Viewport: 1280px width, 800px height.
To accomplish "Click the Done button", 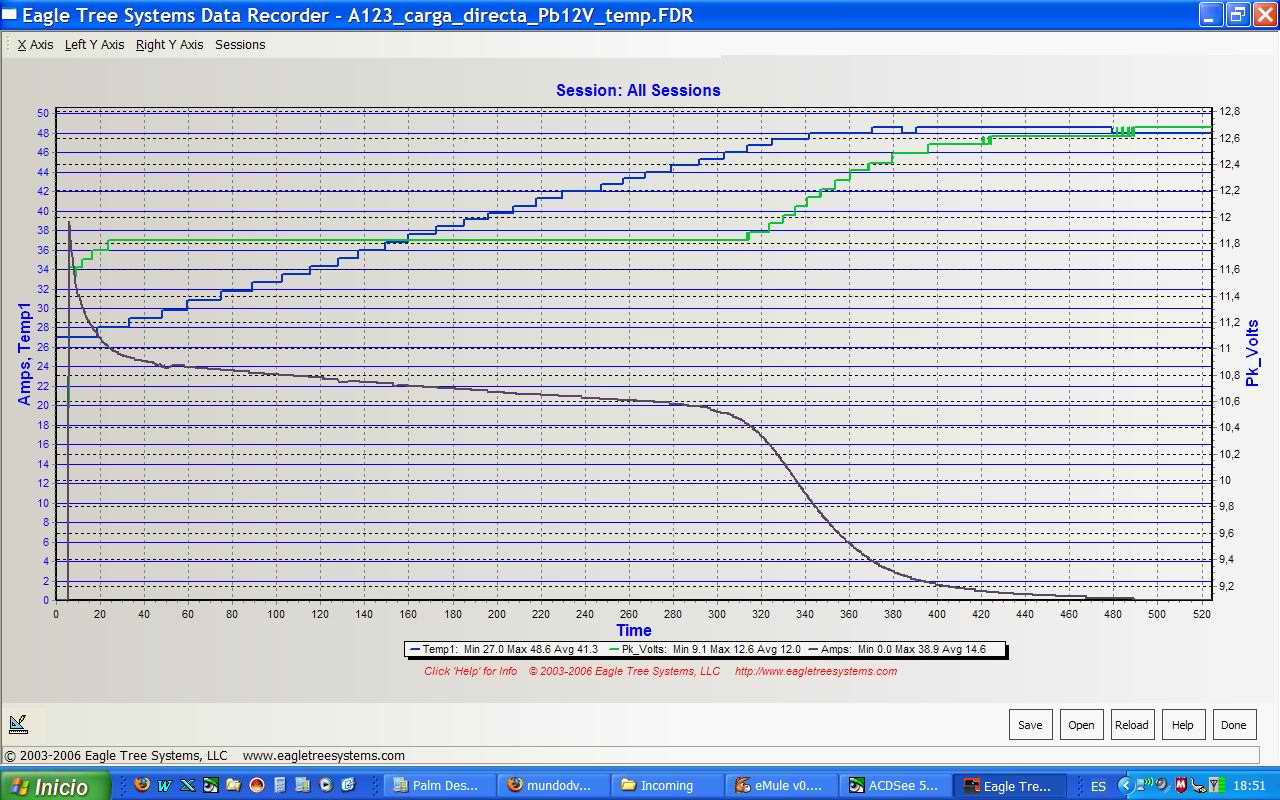I will point(1233,725).
